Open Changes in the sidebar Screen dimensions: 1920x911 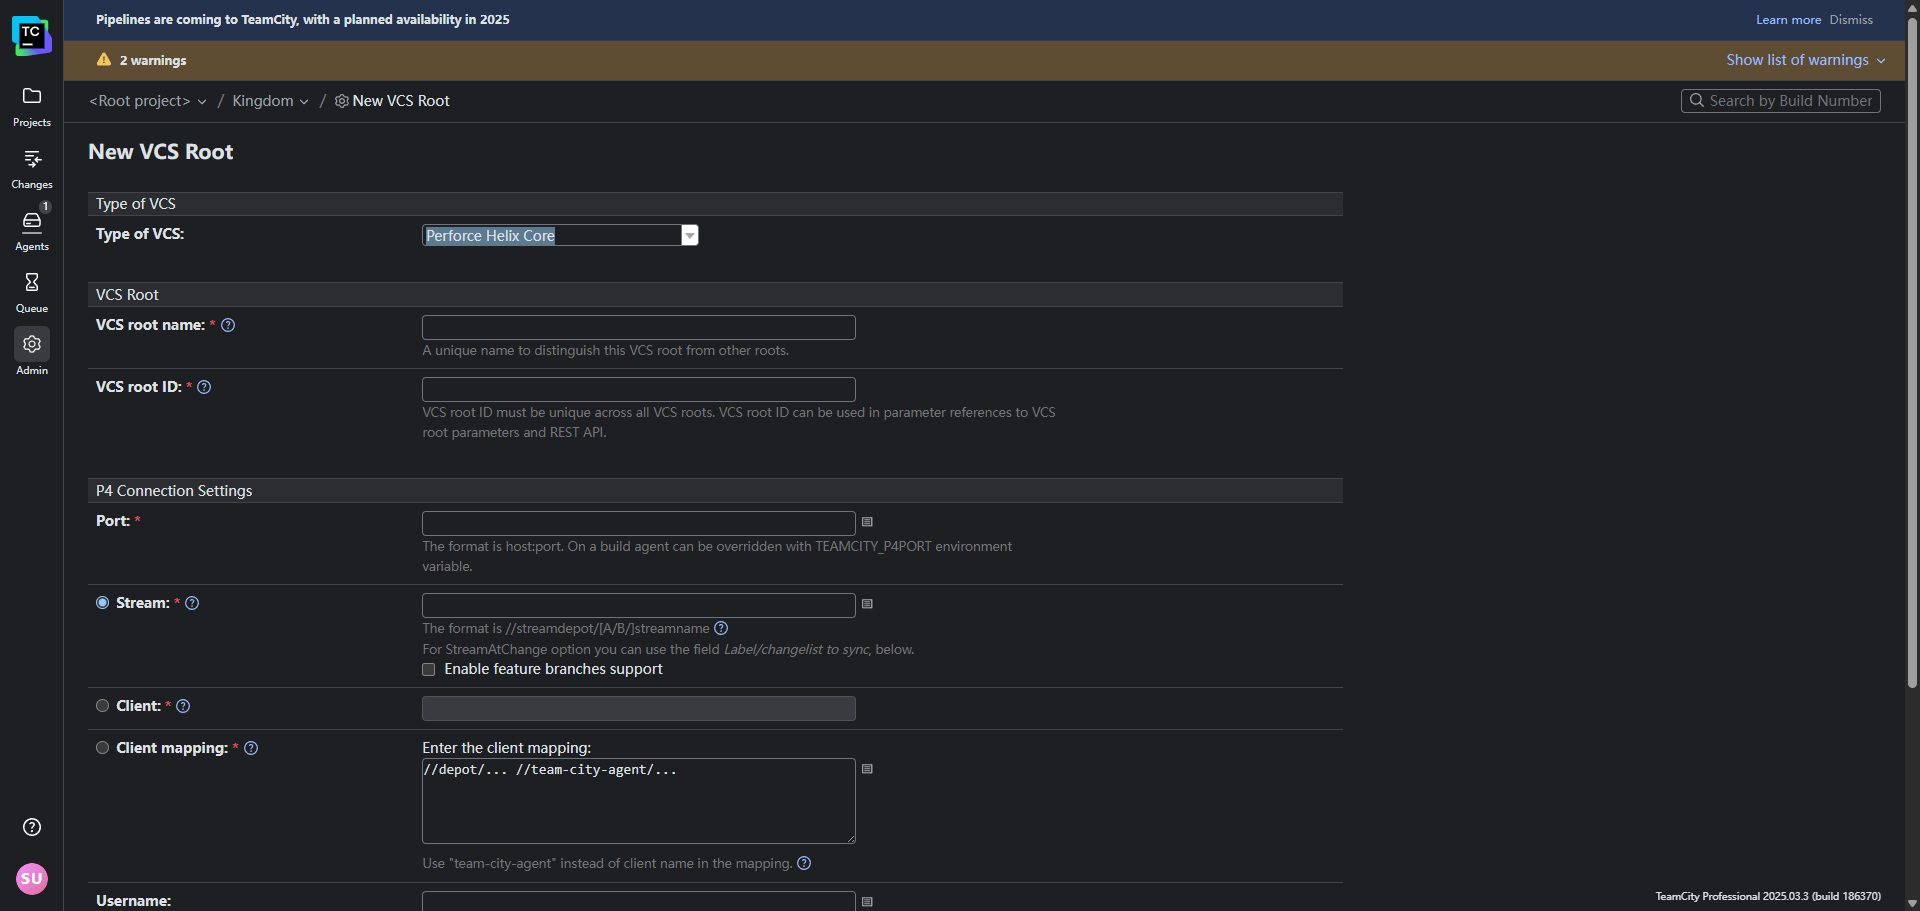[32, 169]
